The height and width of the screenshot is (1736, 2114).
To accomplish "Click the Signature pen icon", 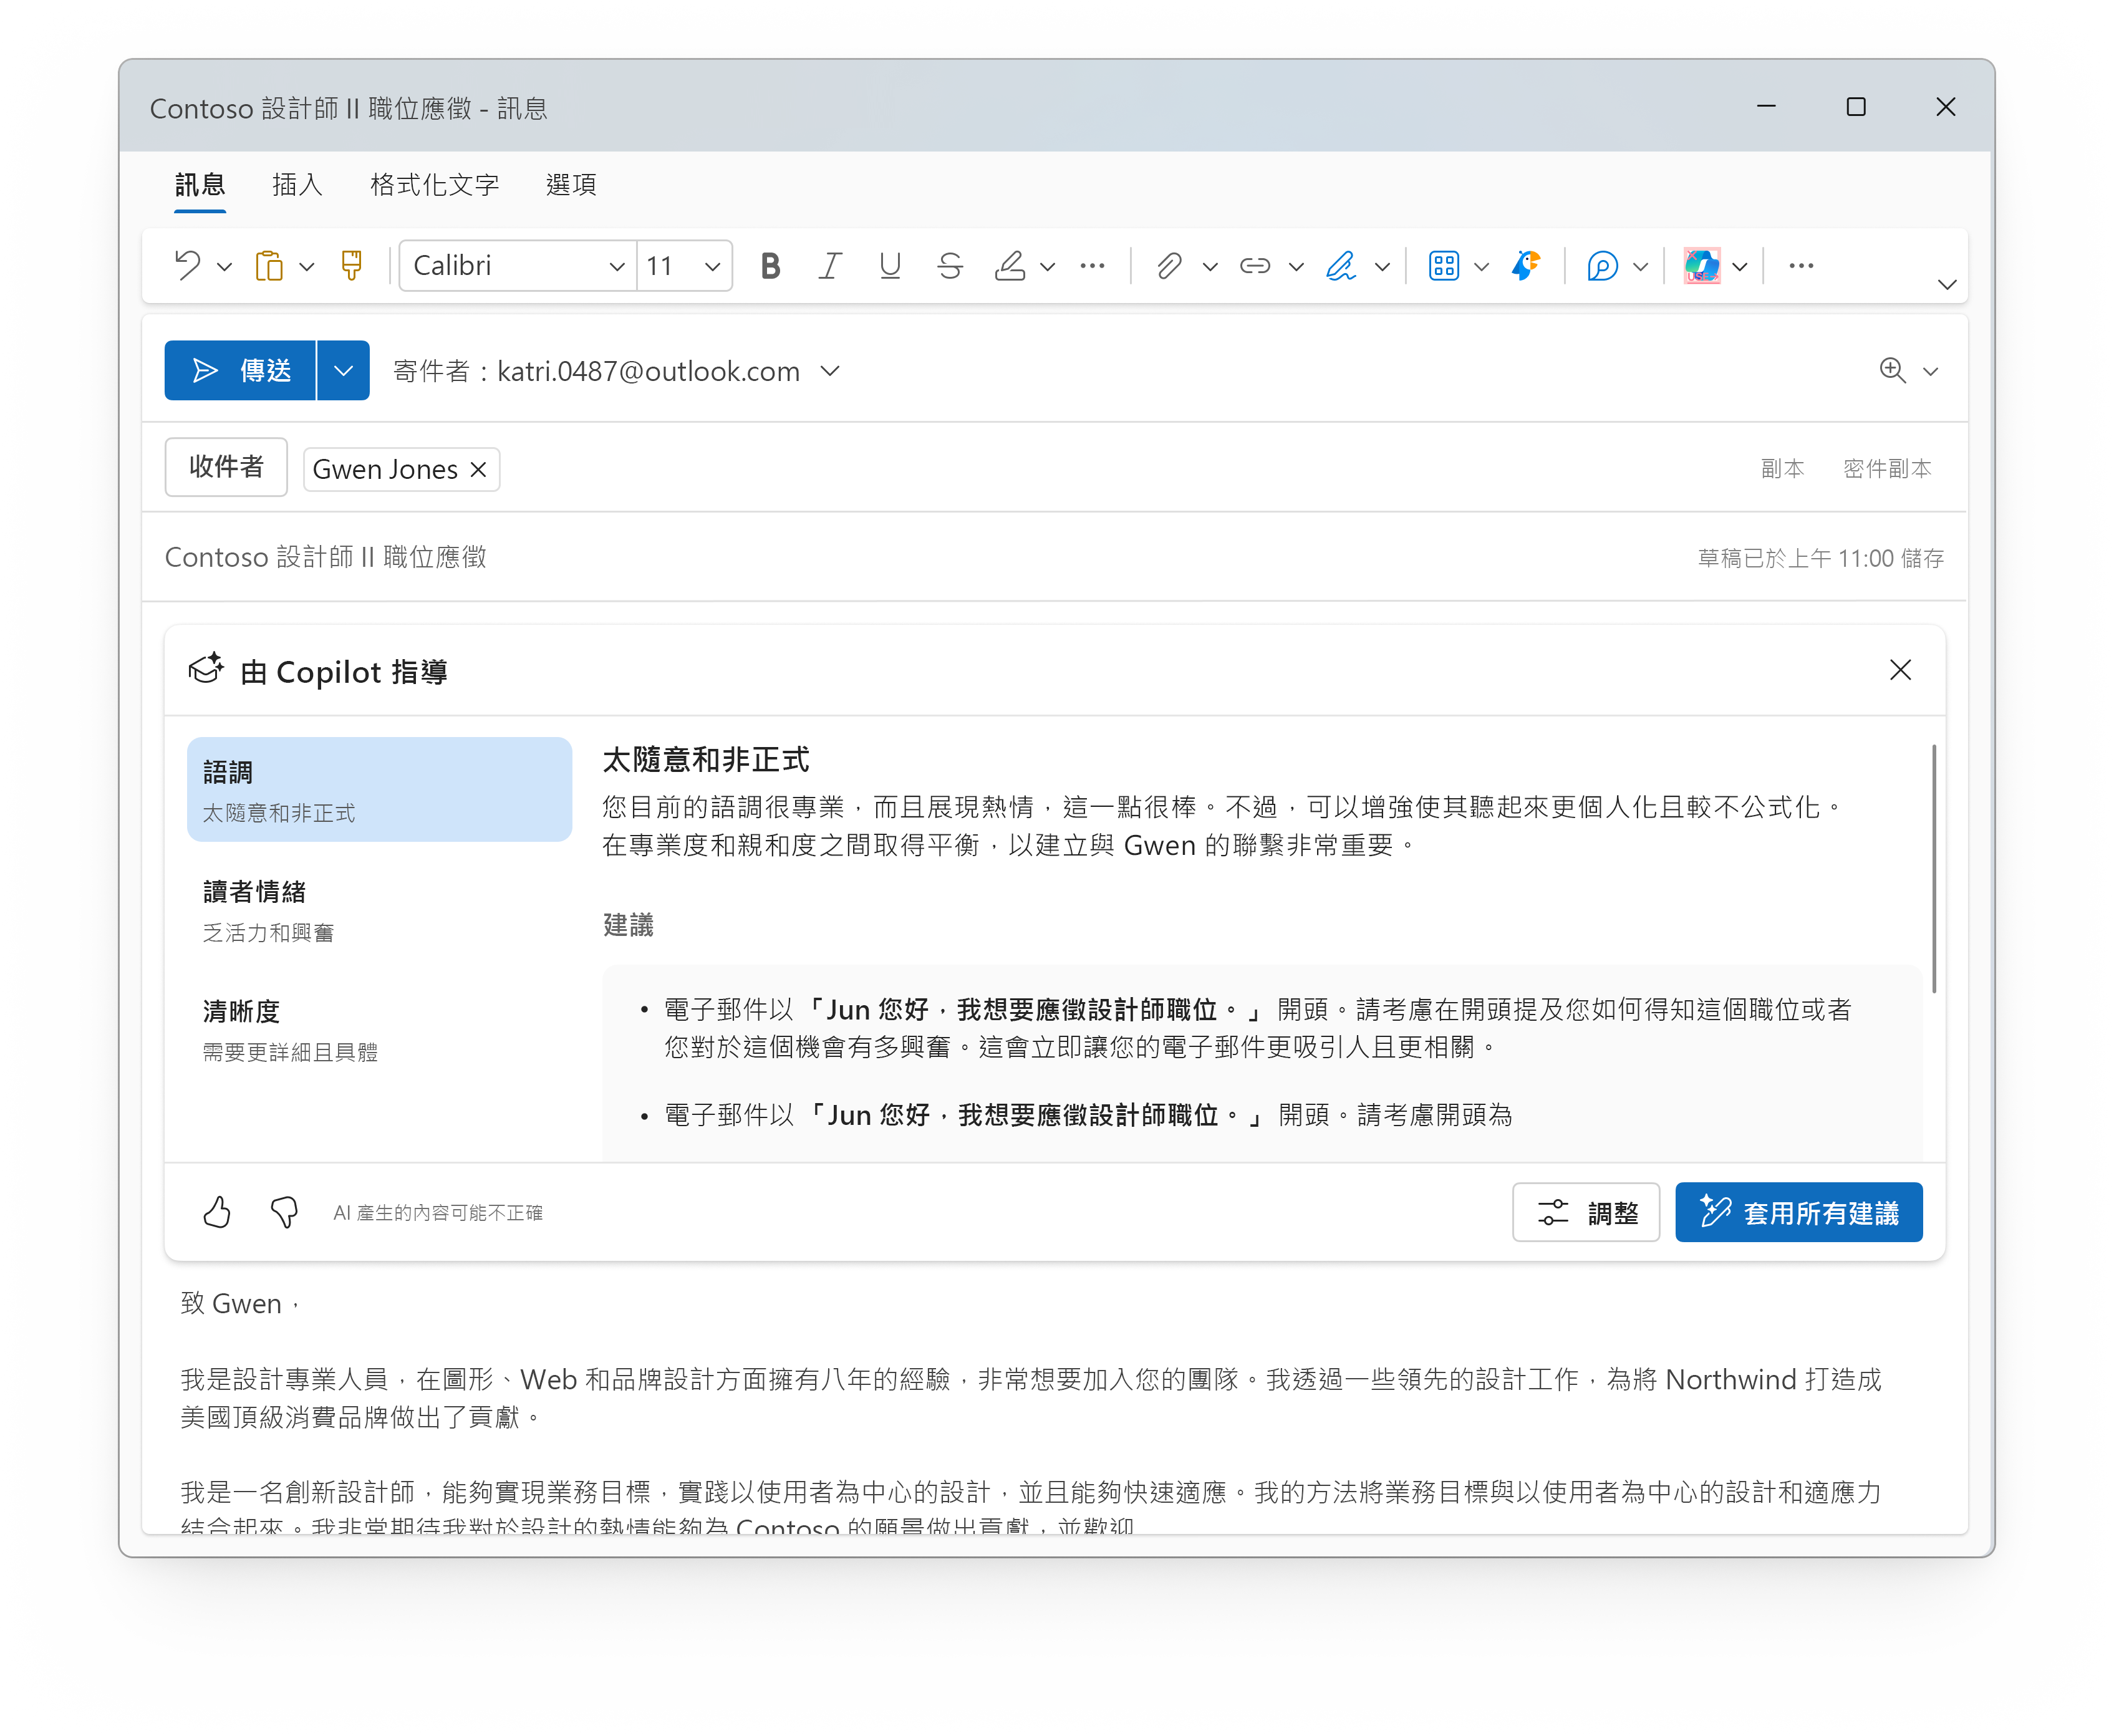I will [1341, 266].
